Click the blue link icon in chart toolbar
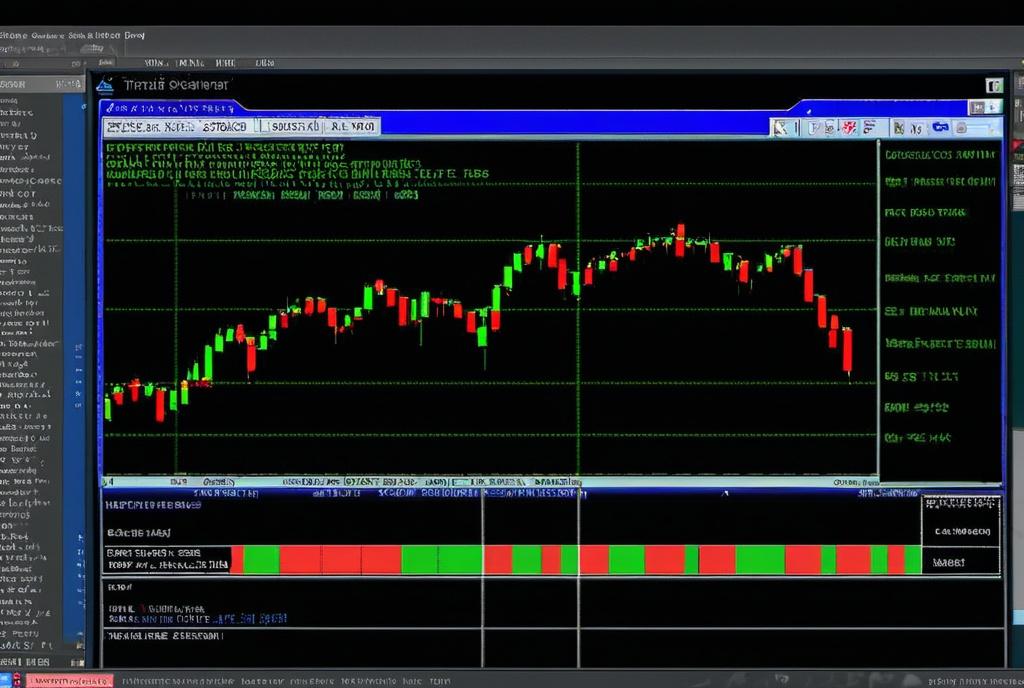The image size is (1024, 688). [940, 127]
